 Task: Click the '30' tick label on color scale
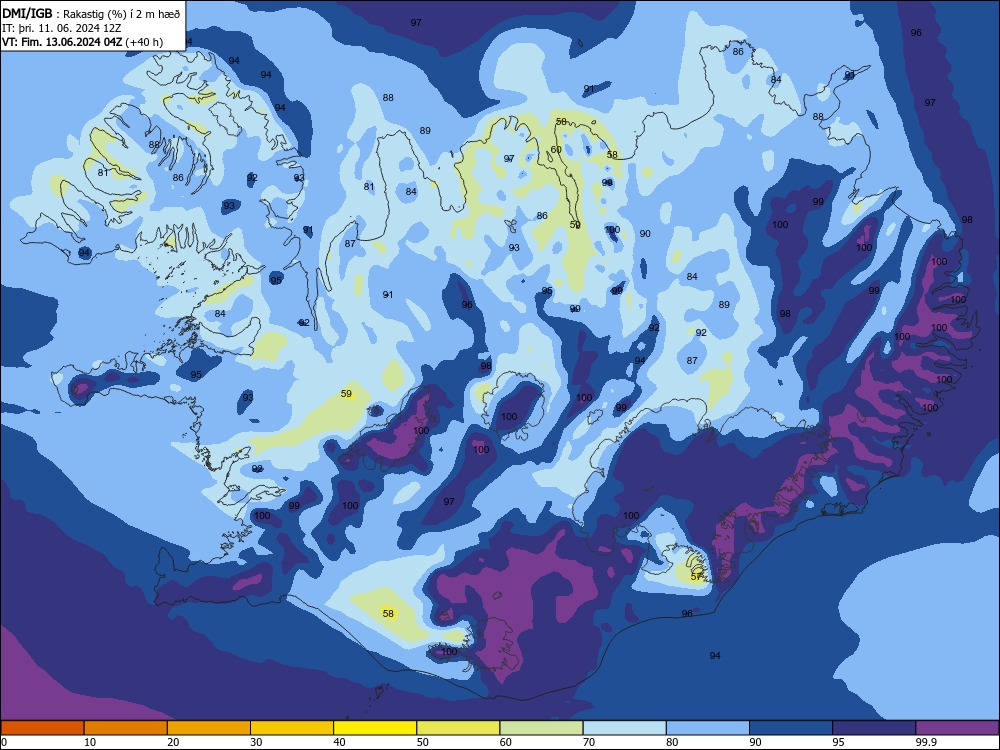coord(256,742)
